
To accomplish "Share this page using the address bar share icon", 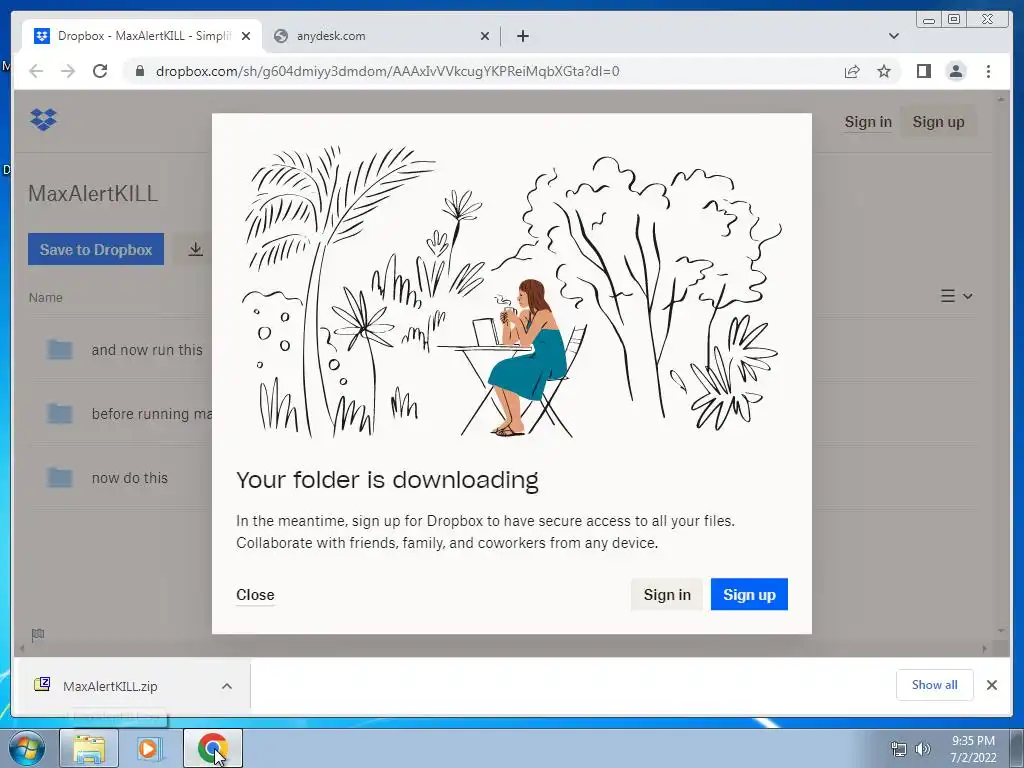I will pos(852,71).
